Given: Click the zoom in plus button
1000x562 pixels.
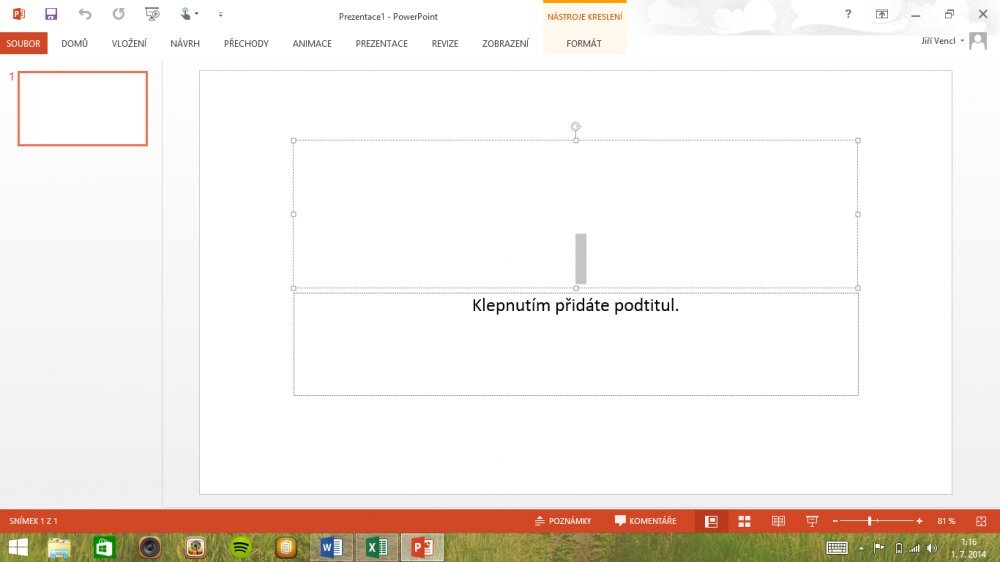Looking at the screenshot, I should [919, 521].
